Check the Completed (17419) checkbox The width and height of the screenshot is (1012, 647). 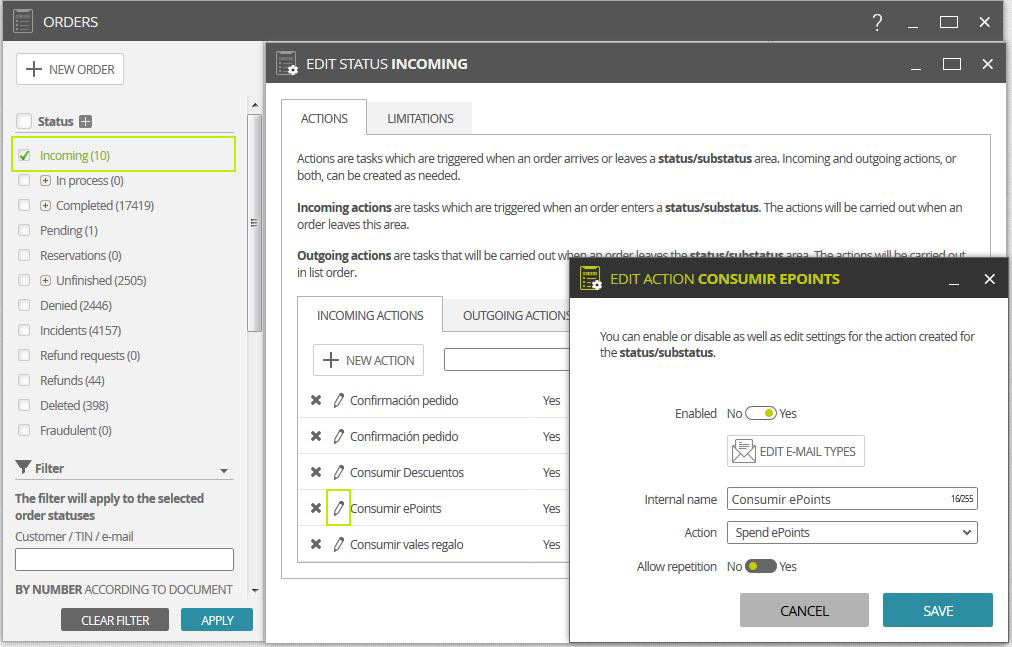coord(25,205)
